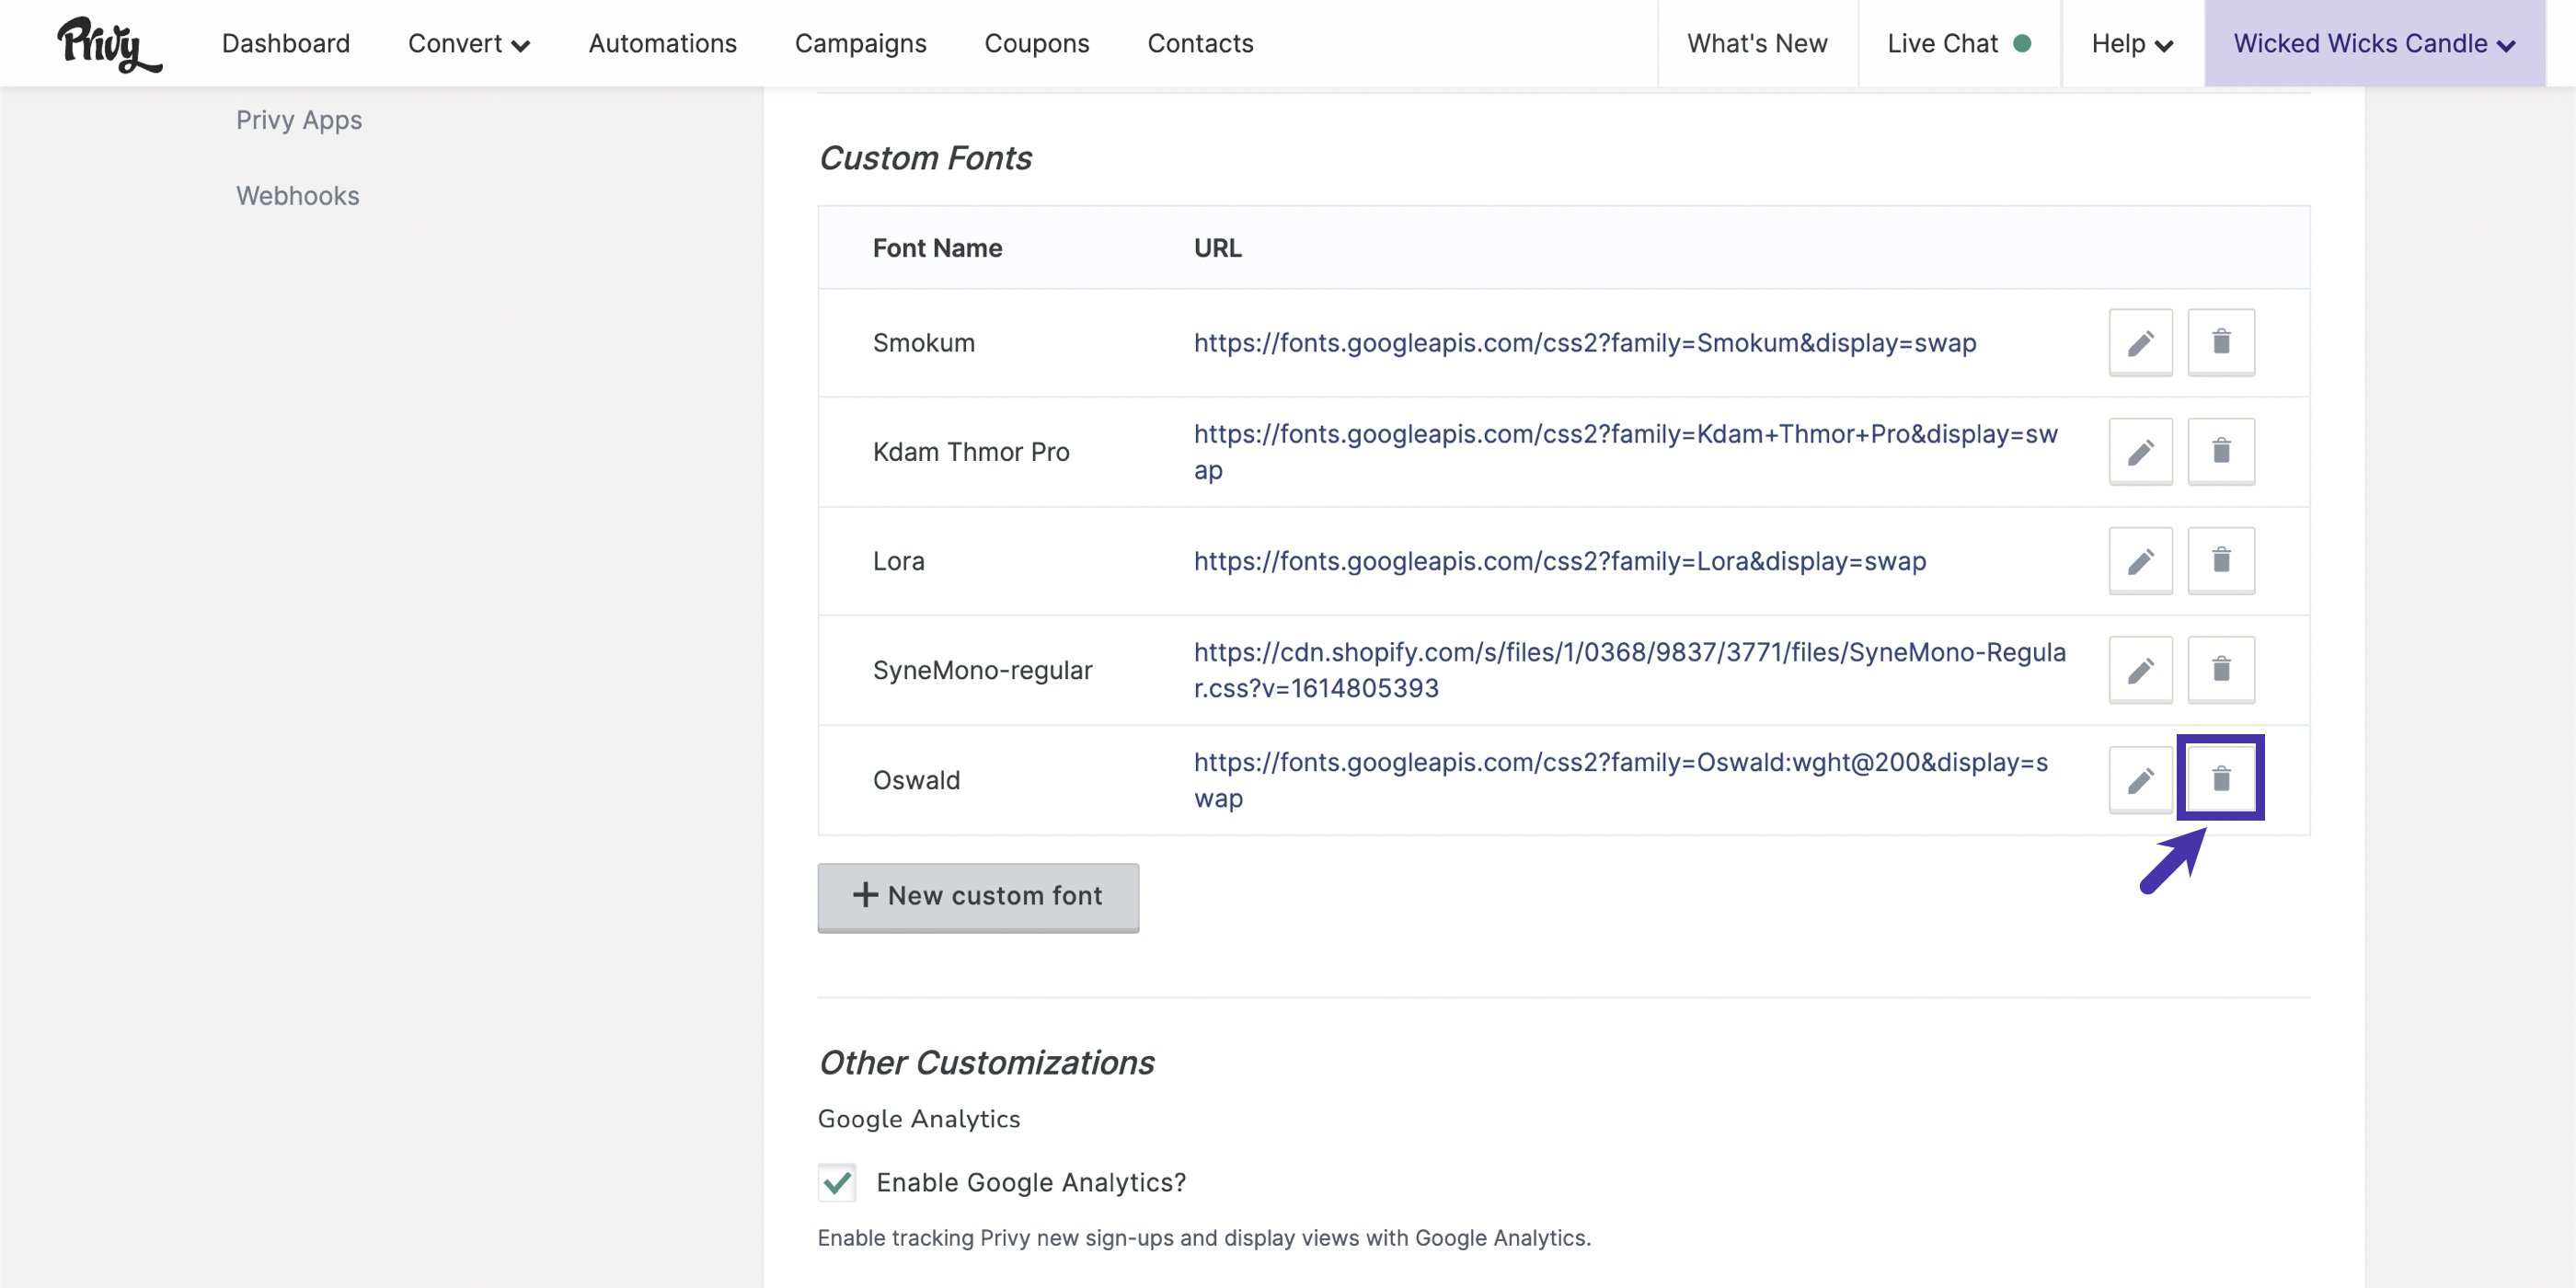Screen dimensions: 2576x1288
Task: Delete the Lora font entry
Action: [2221, 561]
